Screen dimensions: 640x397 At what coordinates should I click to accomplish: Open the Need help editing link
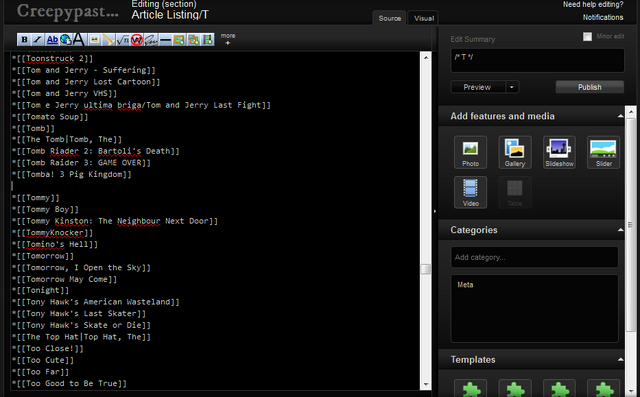[x=593, y=4]
